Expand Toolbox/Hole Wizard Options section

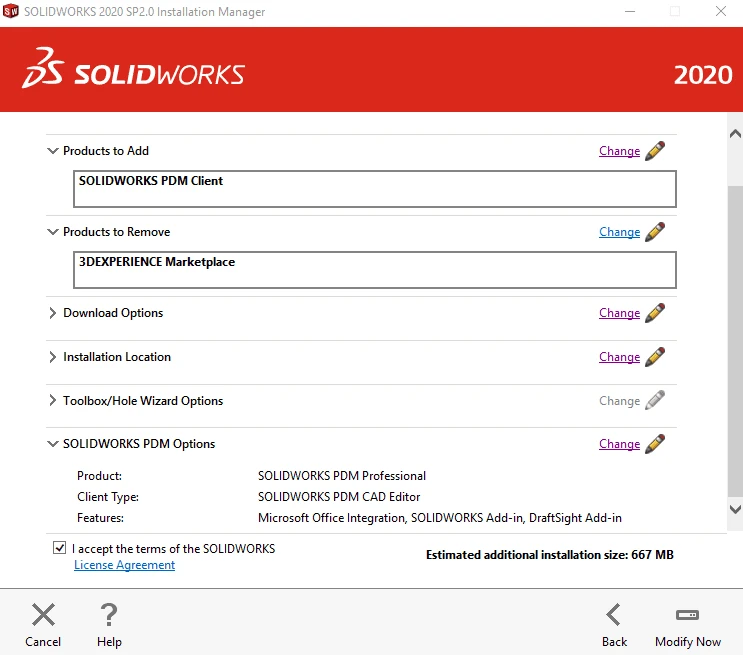coord(52,401)
